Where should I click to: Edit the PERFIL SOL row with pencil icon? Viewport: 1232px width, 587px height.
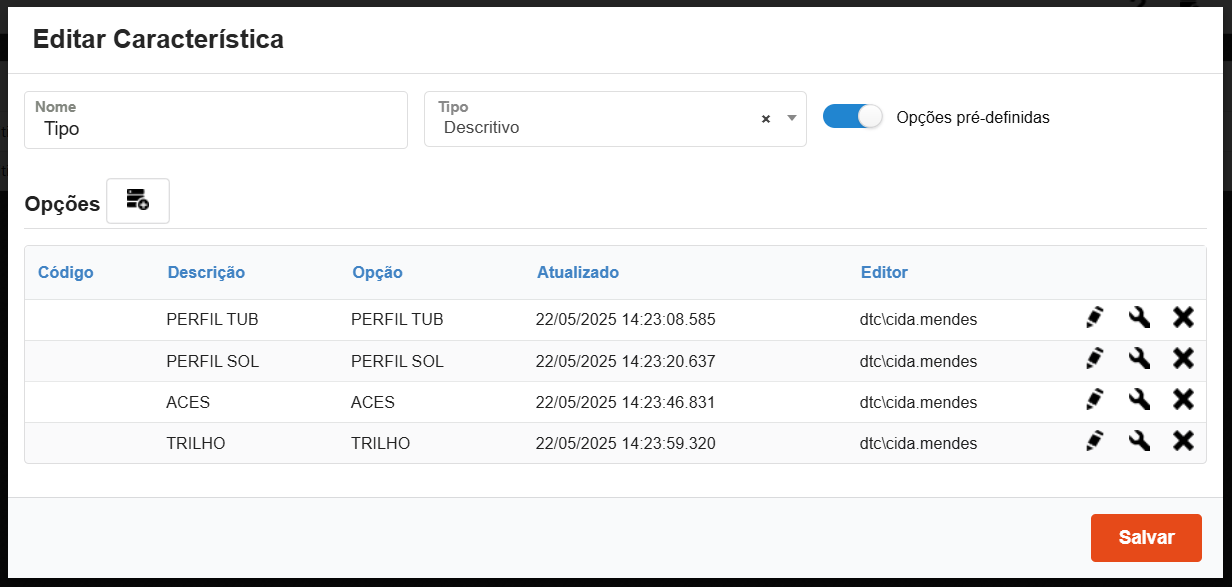1094,359
